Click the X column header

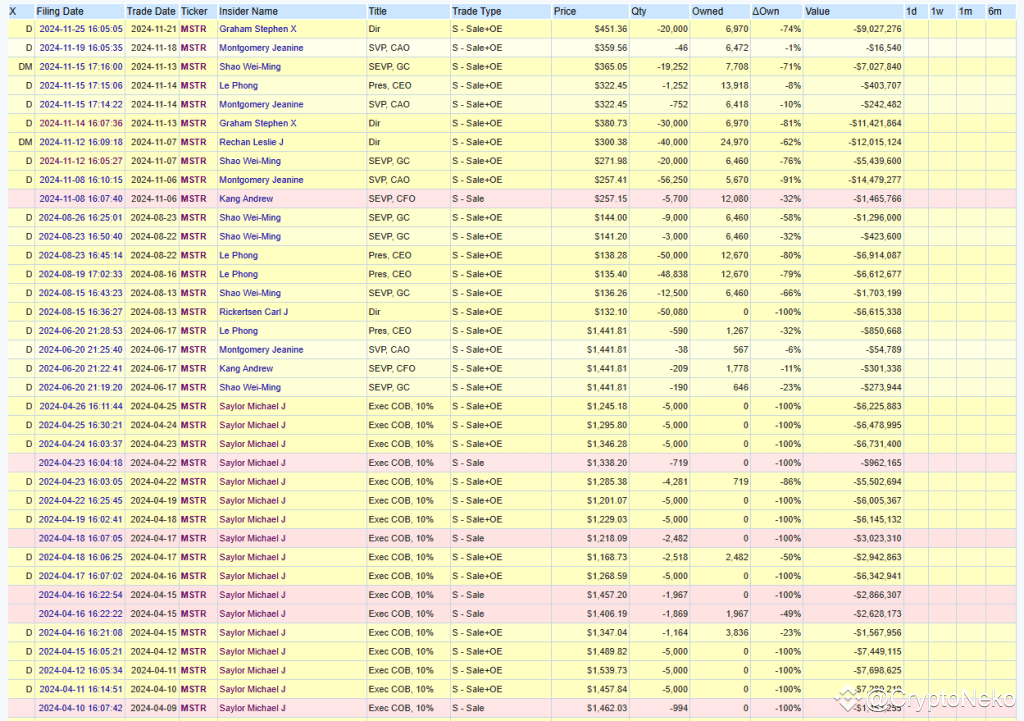12,11
